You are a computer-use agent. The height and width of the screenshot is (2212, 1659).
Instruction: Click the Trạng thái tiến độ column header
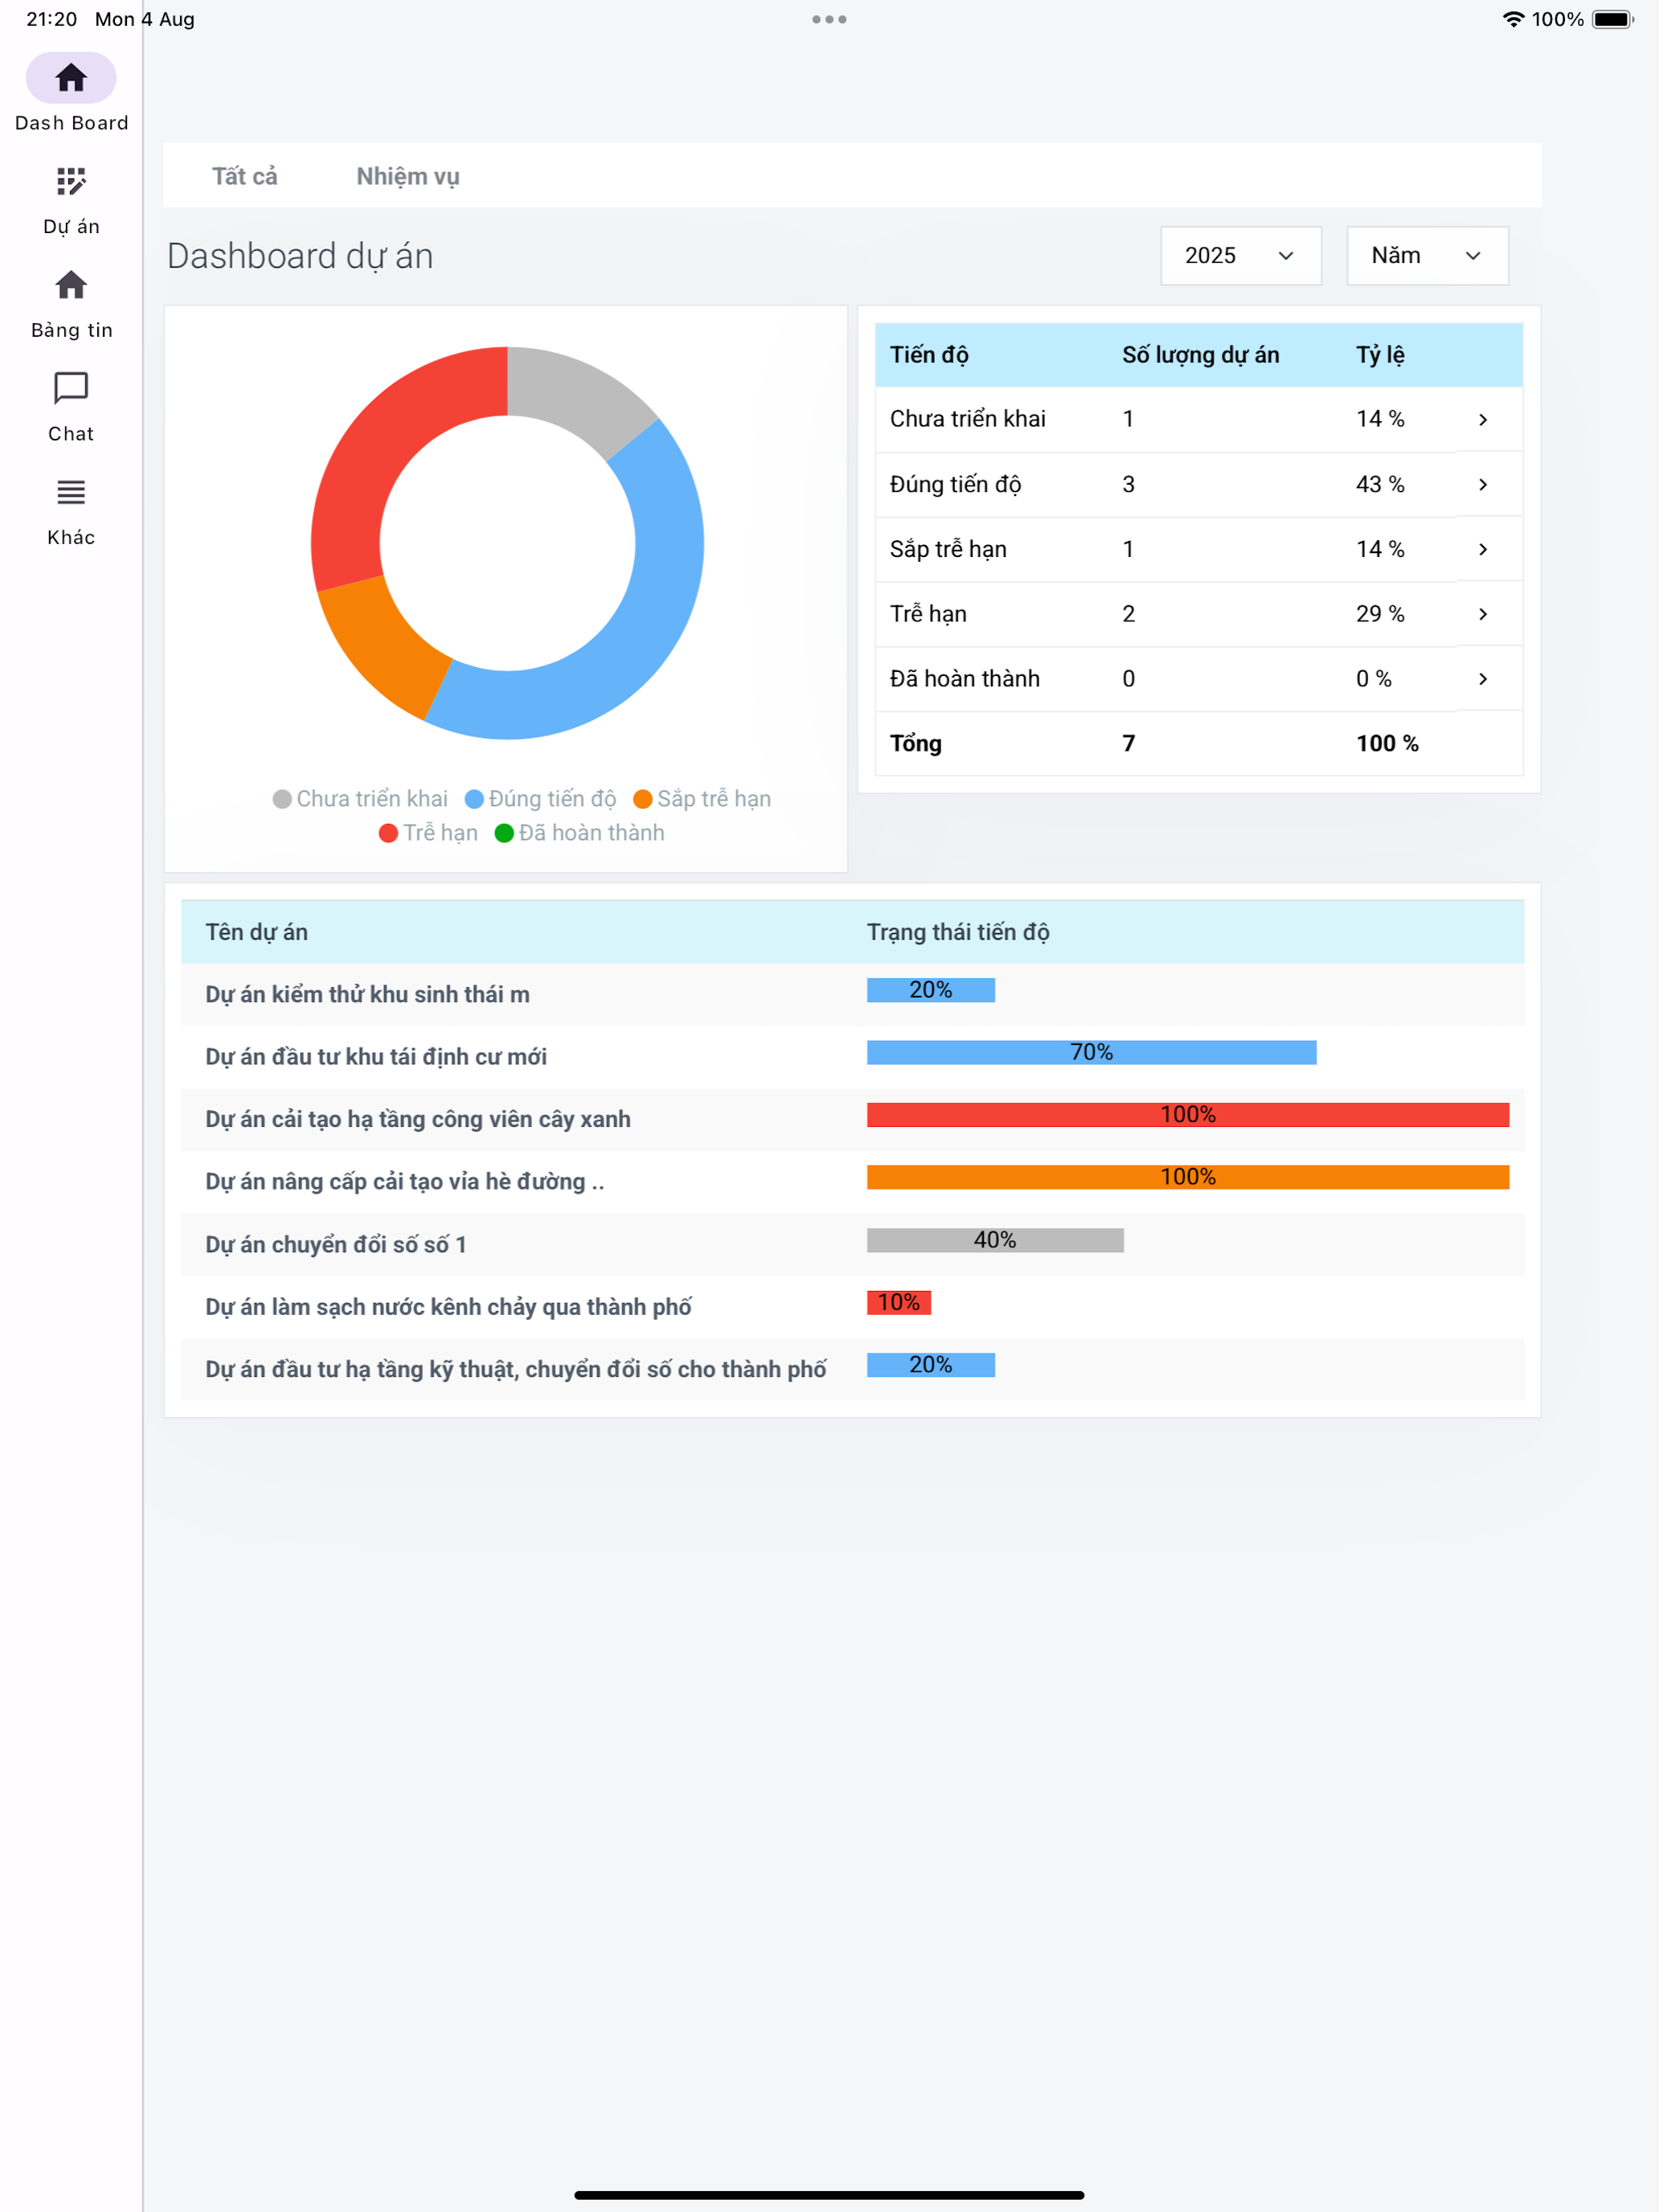pyautogui.click(x=958, y=932)
